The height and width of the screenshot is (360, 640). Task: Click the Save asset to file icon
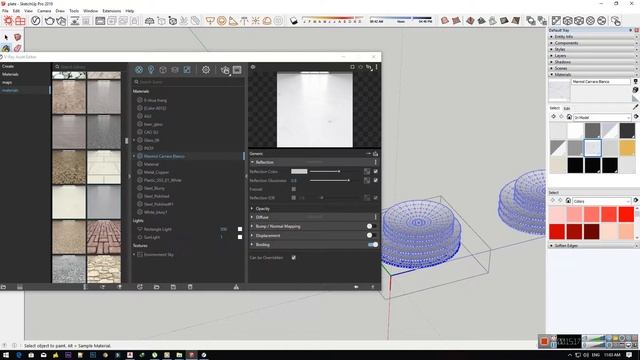[173, 287]
